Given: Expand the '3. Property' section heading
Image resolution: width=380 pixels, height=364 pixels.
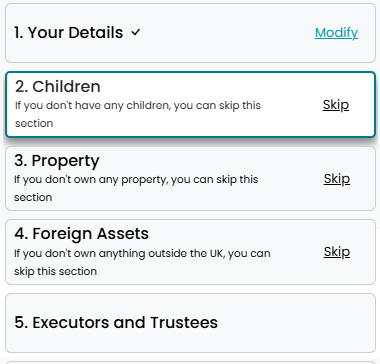Looking at the screenshot, I should [57, 161].
